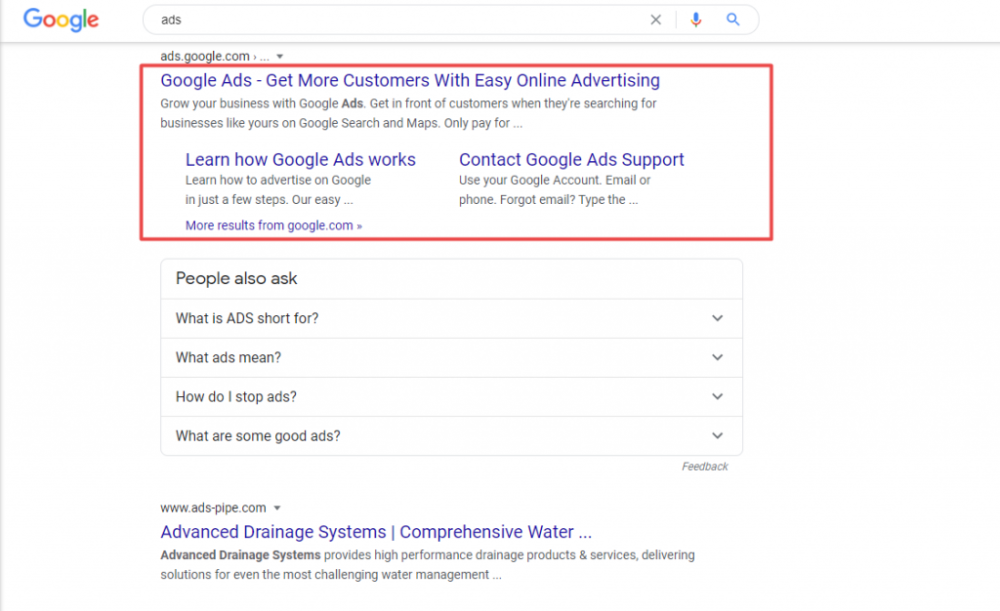Click the Feedback link below questions
This screenshot has width=1000, height=611.
[705, 467]
